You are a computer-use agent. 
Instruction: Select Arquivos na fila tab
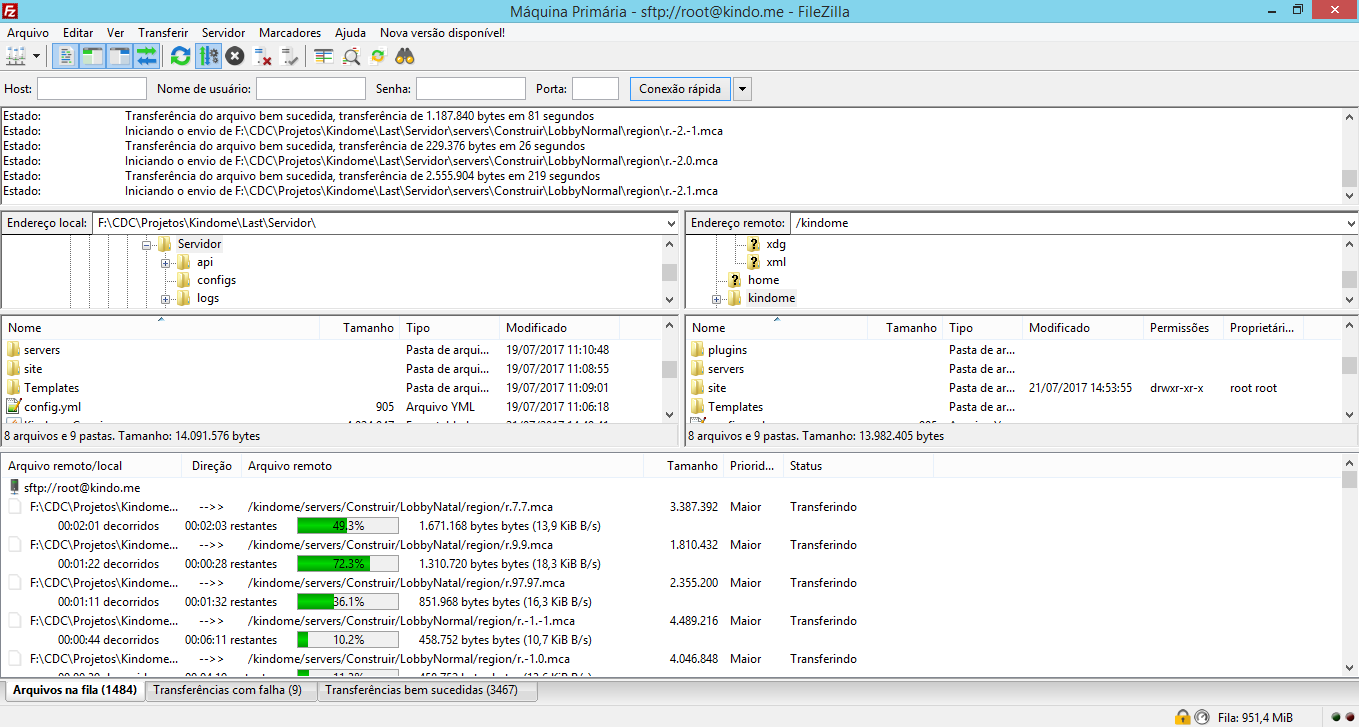pyautogui.click(x=75, y=690)
